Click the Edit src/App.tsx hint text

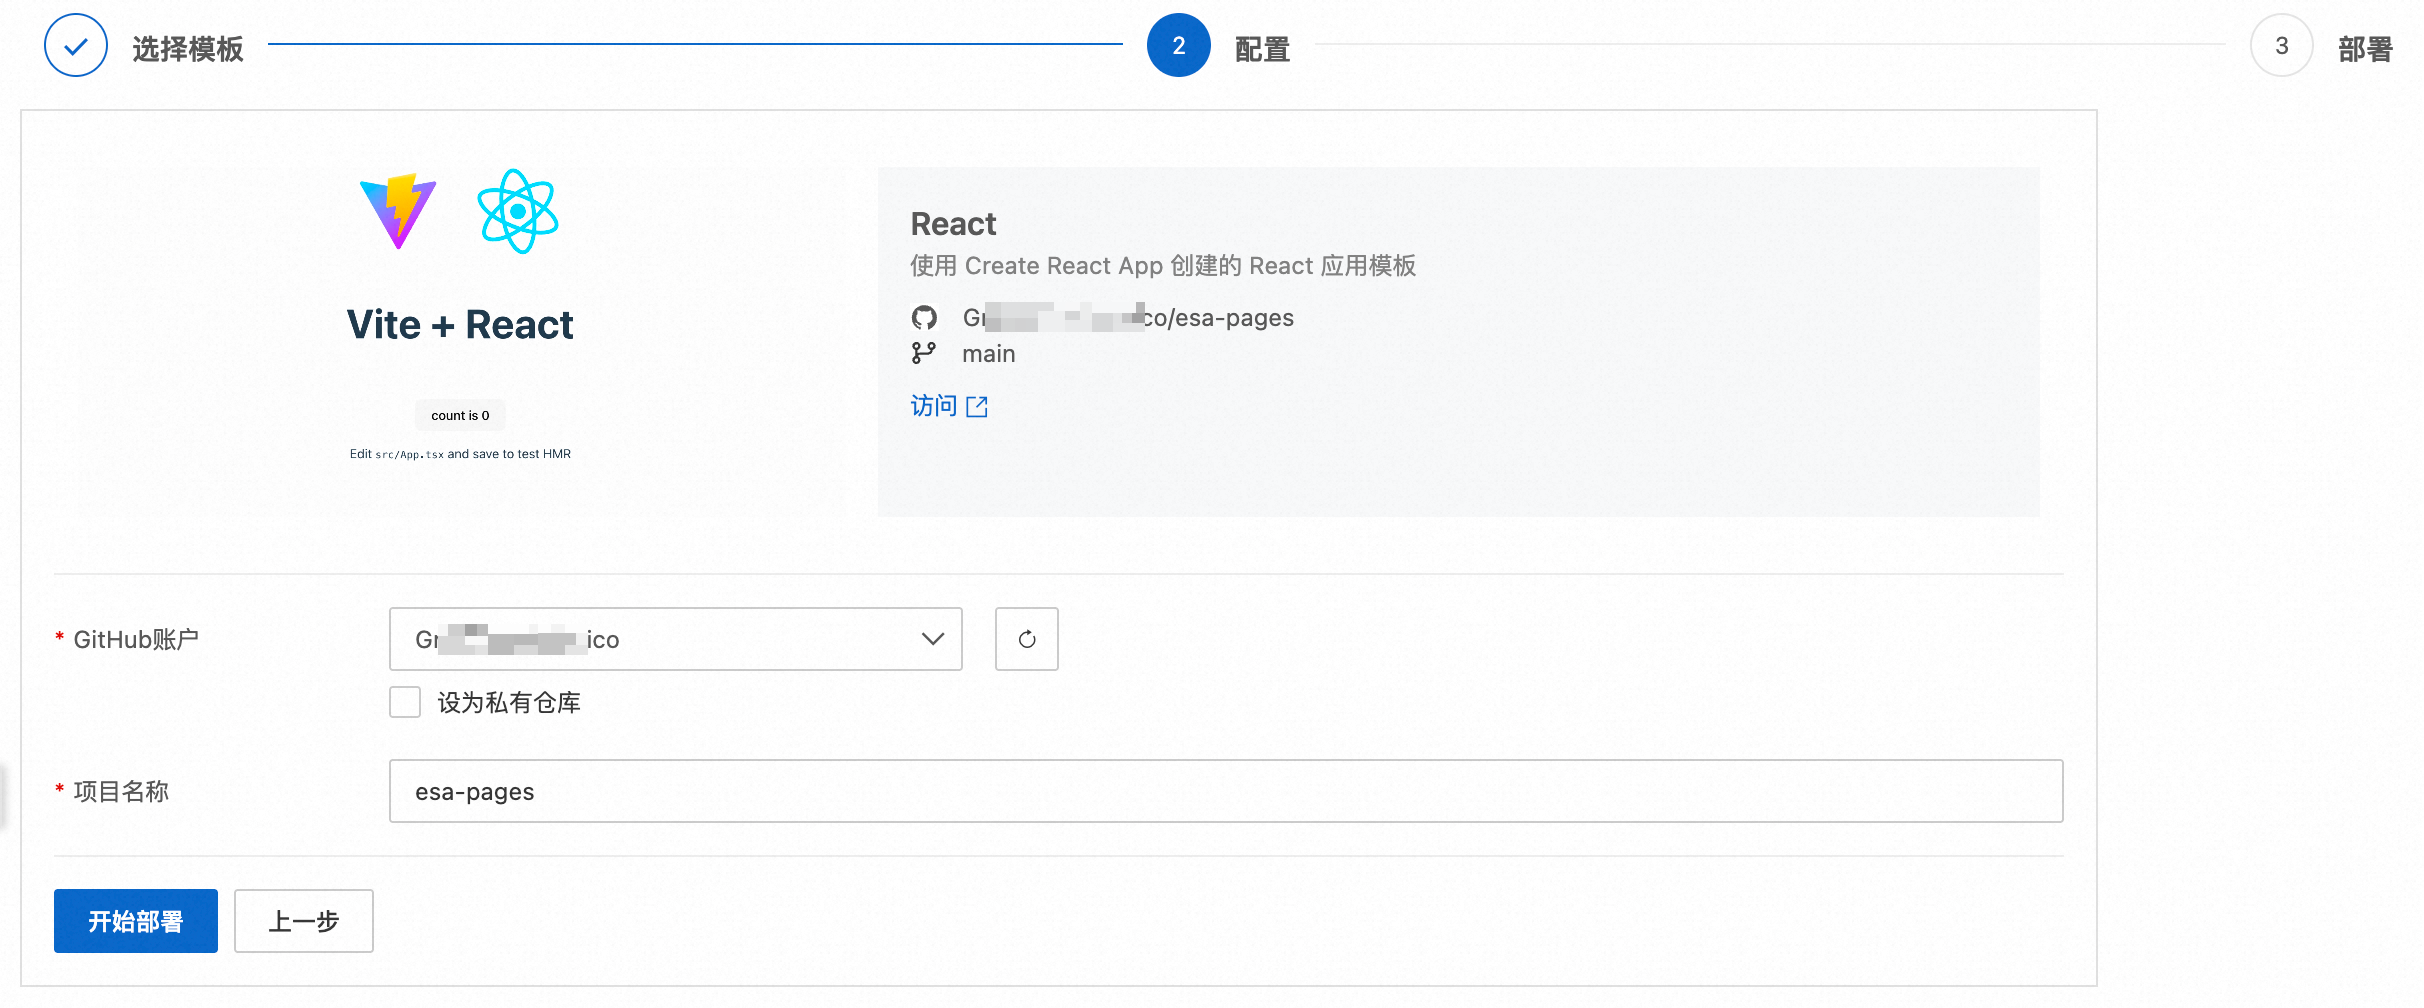tap(460, 454)
